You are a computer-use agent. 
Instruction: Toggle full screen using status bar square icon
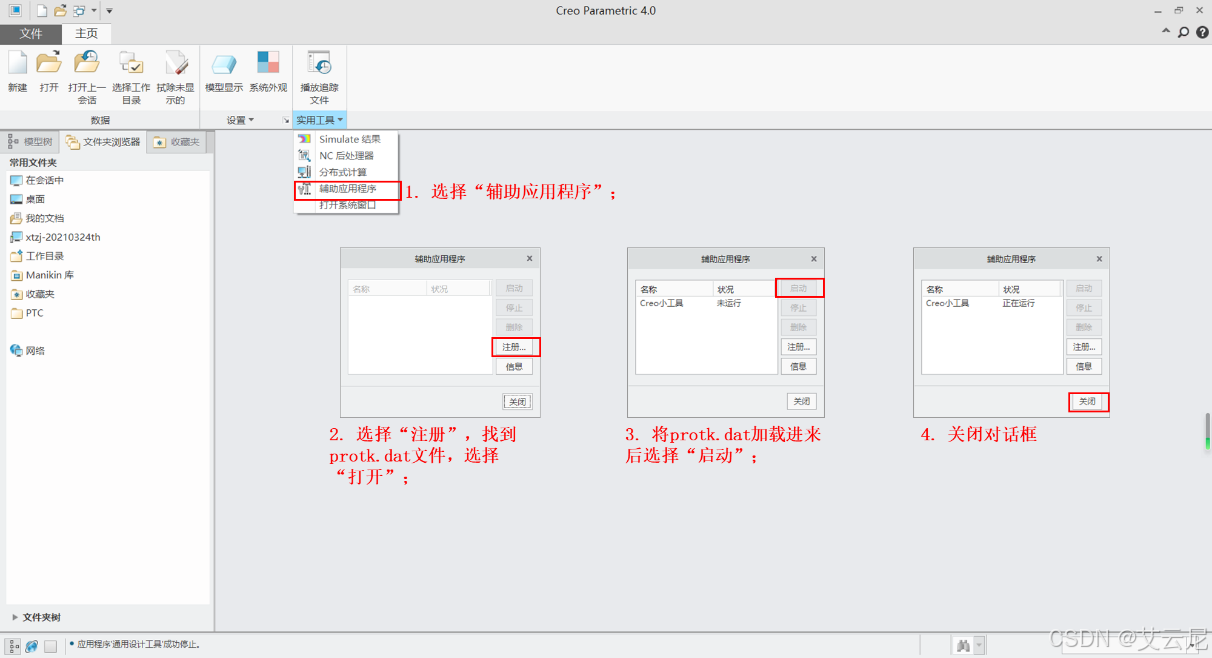[x=50, y=646]
